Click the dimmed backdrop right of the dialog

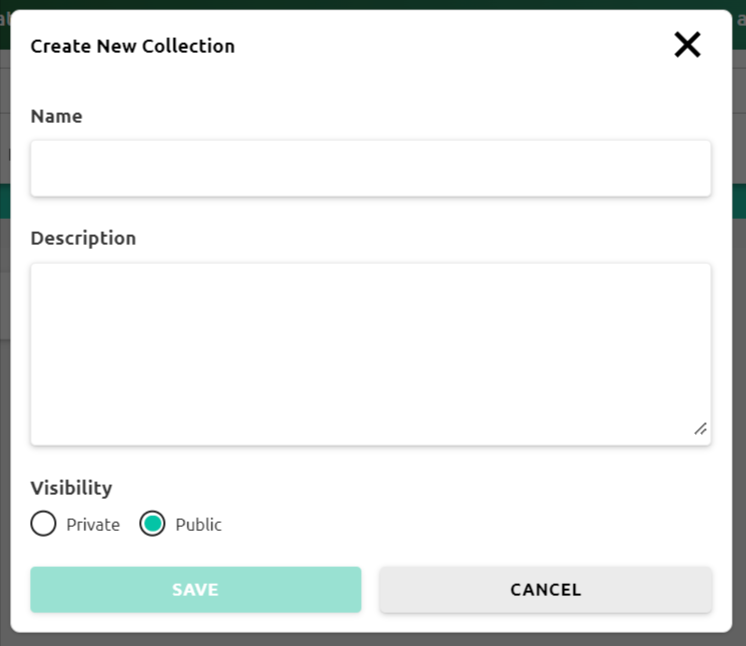pyautogui.click(x=739, y=320)
